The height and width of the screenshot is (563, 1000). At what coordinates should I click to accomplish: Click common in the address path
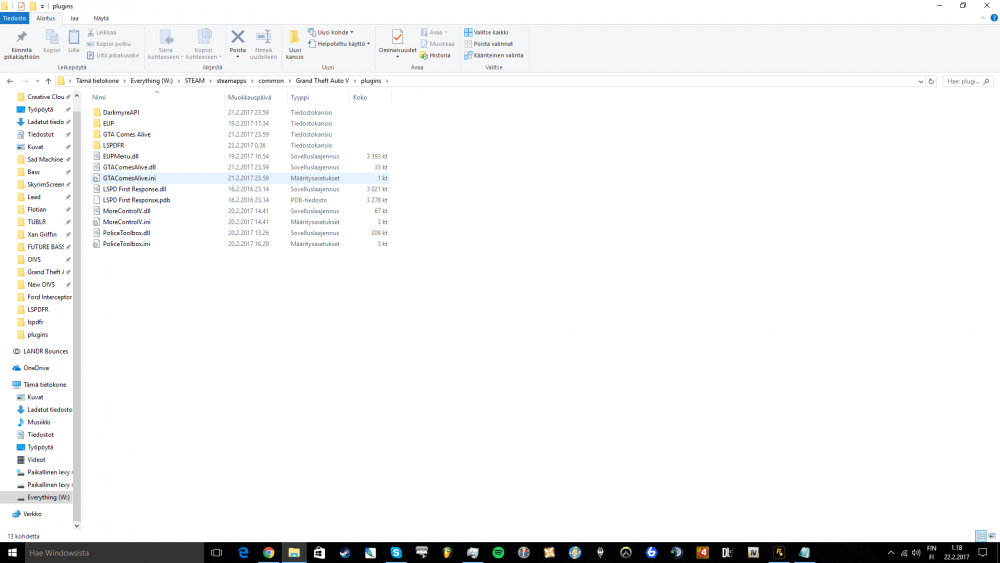(x=271, y=81)
